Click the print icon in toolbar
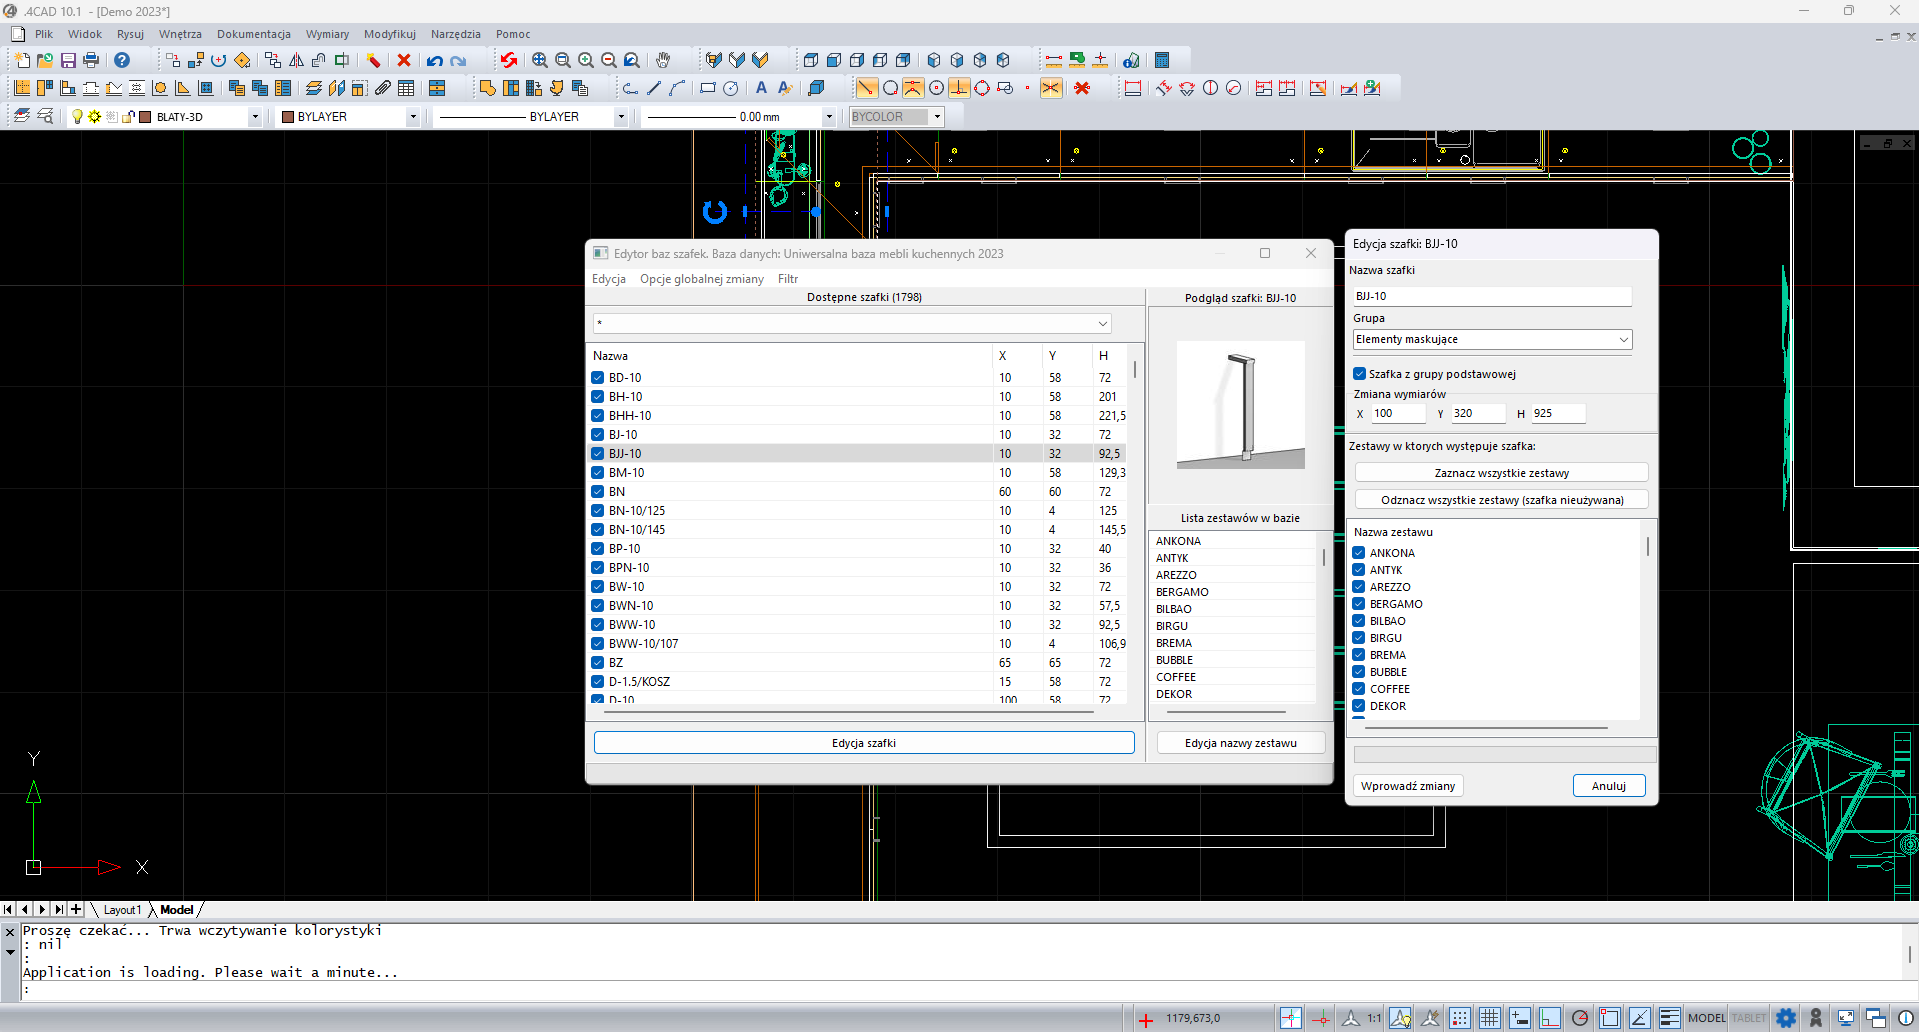Image resolution: width=1919 pixels, height=1032 pixels. (x=91, y=61)
